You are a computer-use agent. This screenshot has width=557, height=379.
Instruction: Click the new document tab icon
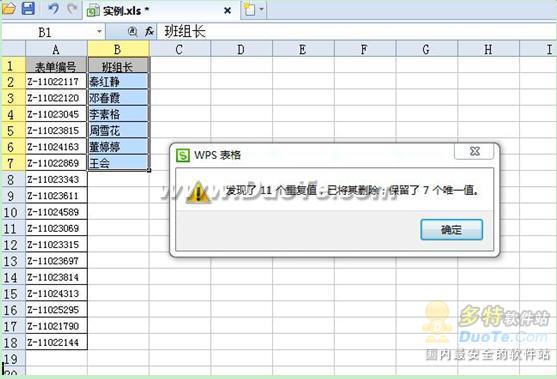coord(249,9)
